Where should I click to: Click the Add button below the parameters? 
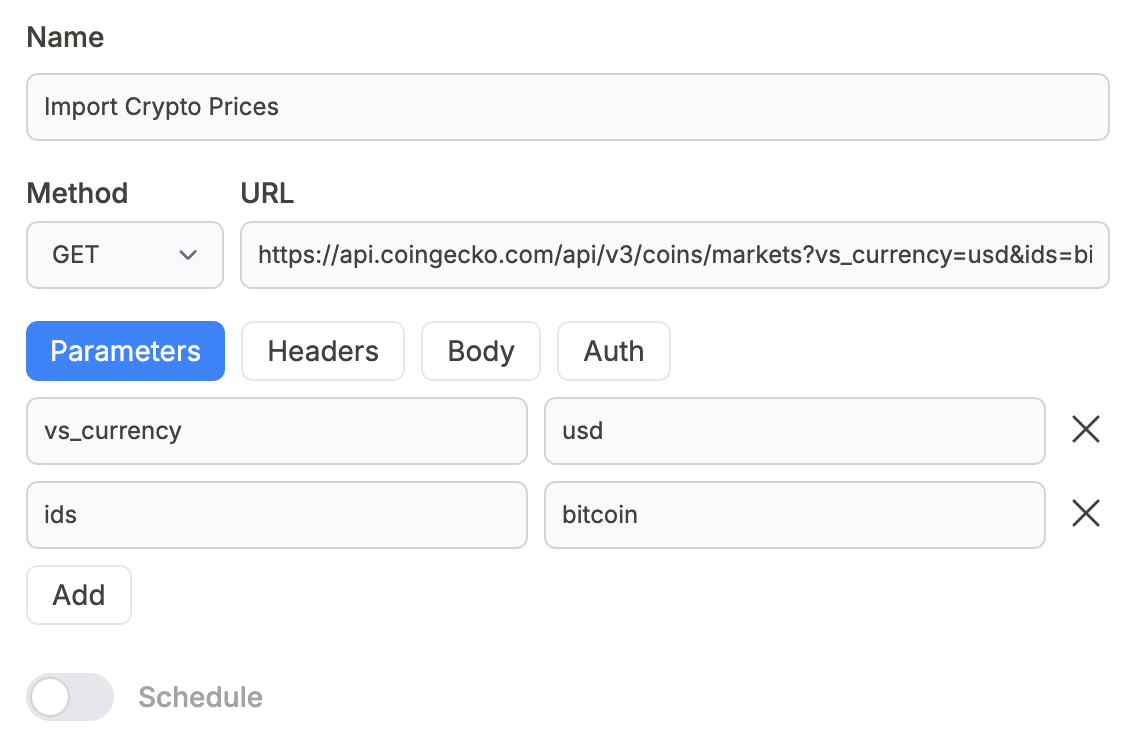pos(78,595)
